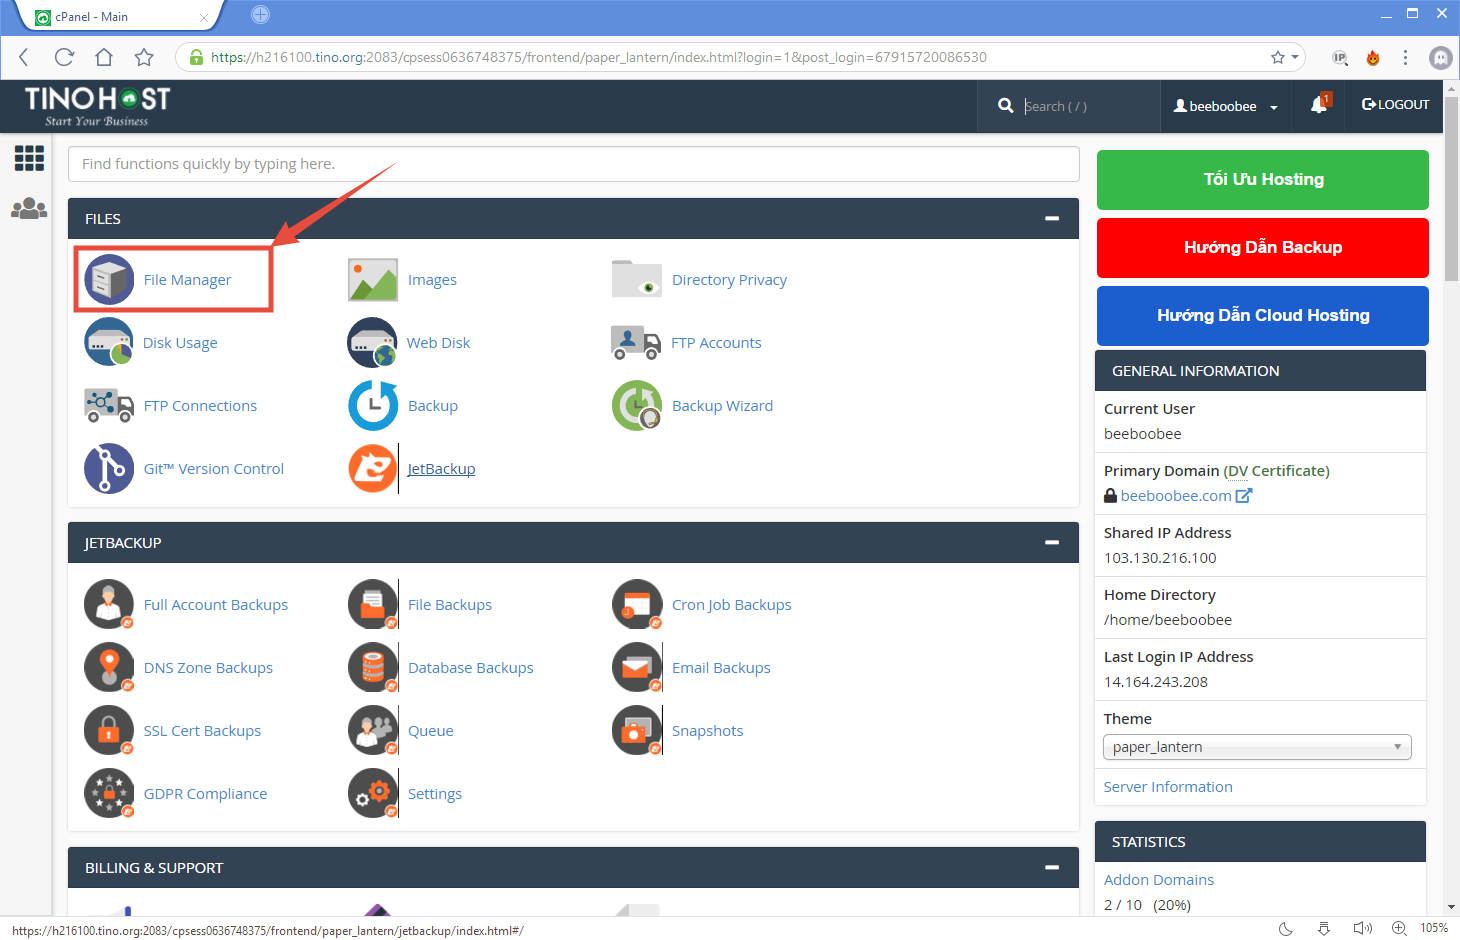
Task: Open the GDPR Compliance icon
Action: pos(109,793)
